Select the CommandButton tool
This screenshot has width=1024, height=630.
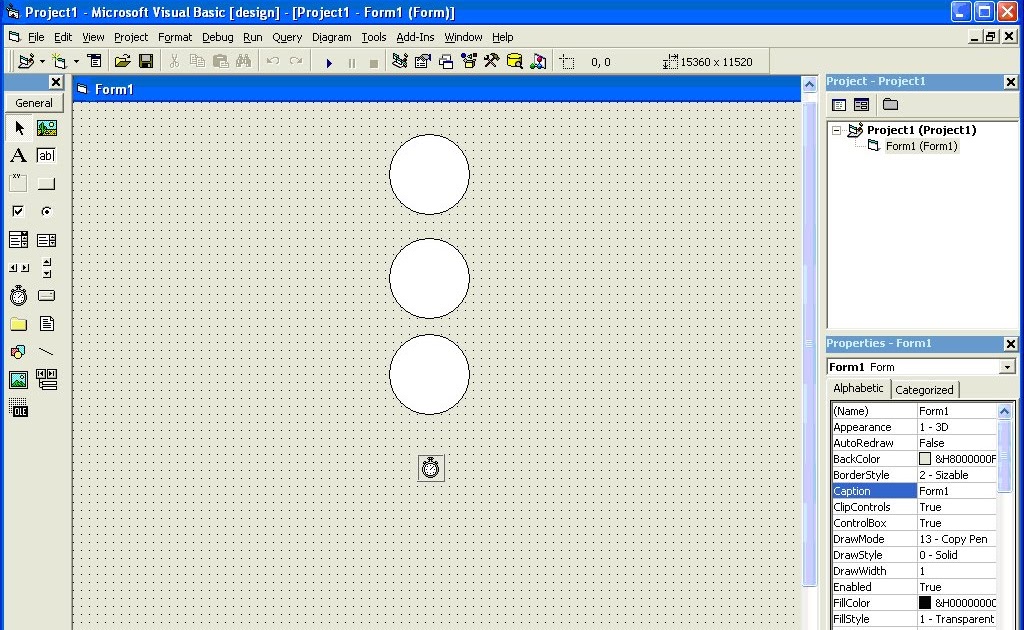(x=46, y=183)
